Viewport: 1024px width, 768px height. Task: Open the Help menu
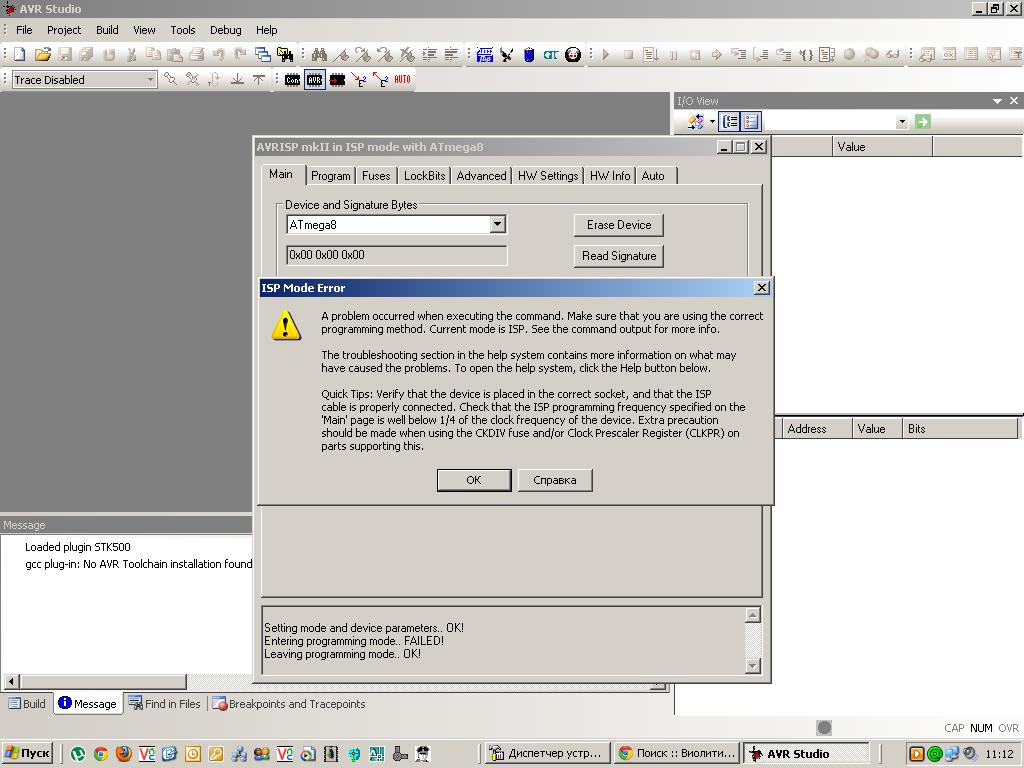click(x=266, y=30)
